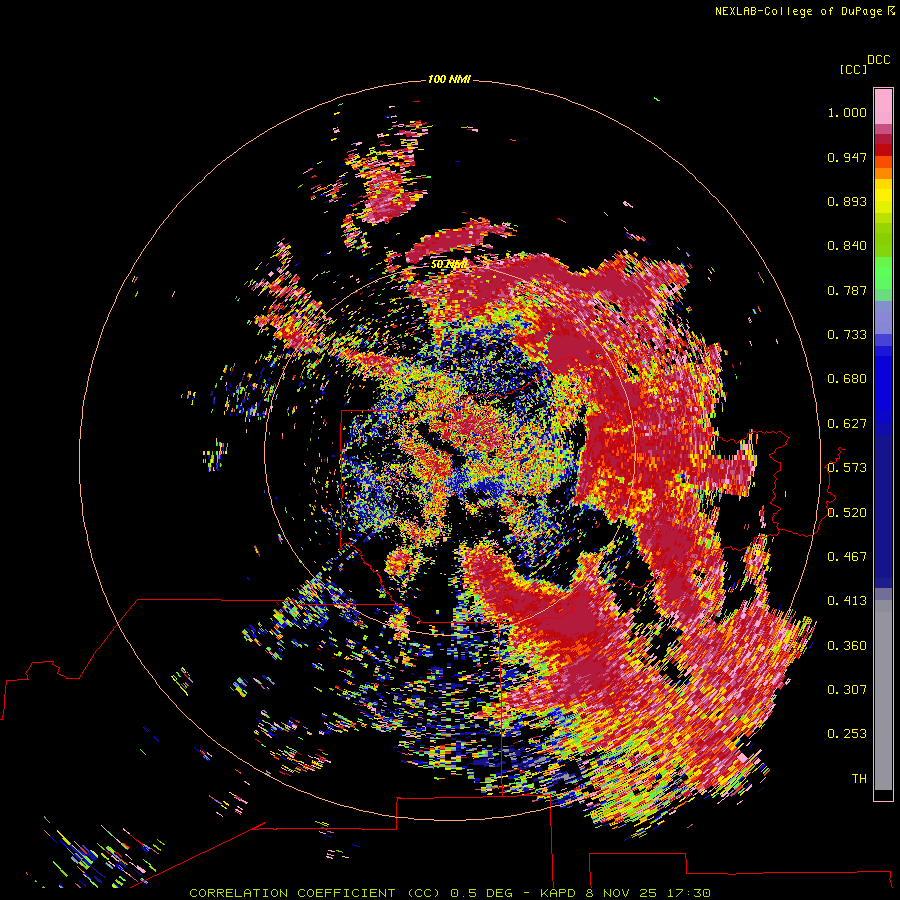This screenshot has width=900, height=900.
Task: Click the [CC] units label
Action: pos(853,69)
